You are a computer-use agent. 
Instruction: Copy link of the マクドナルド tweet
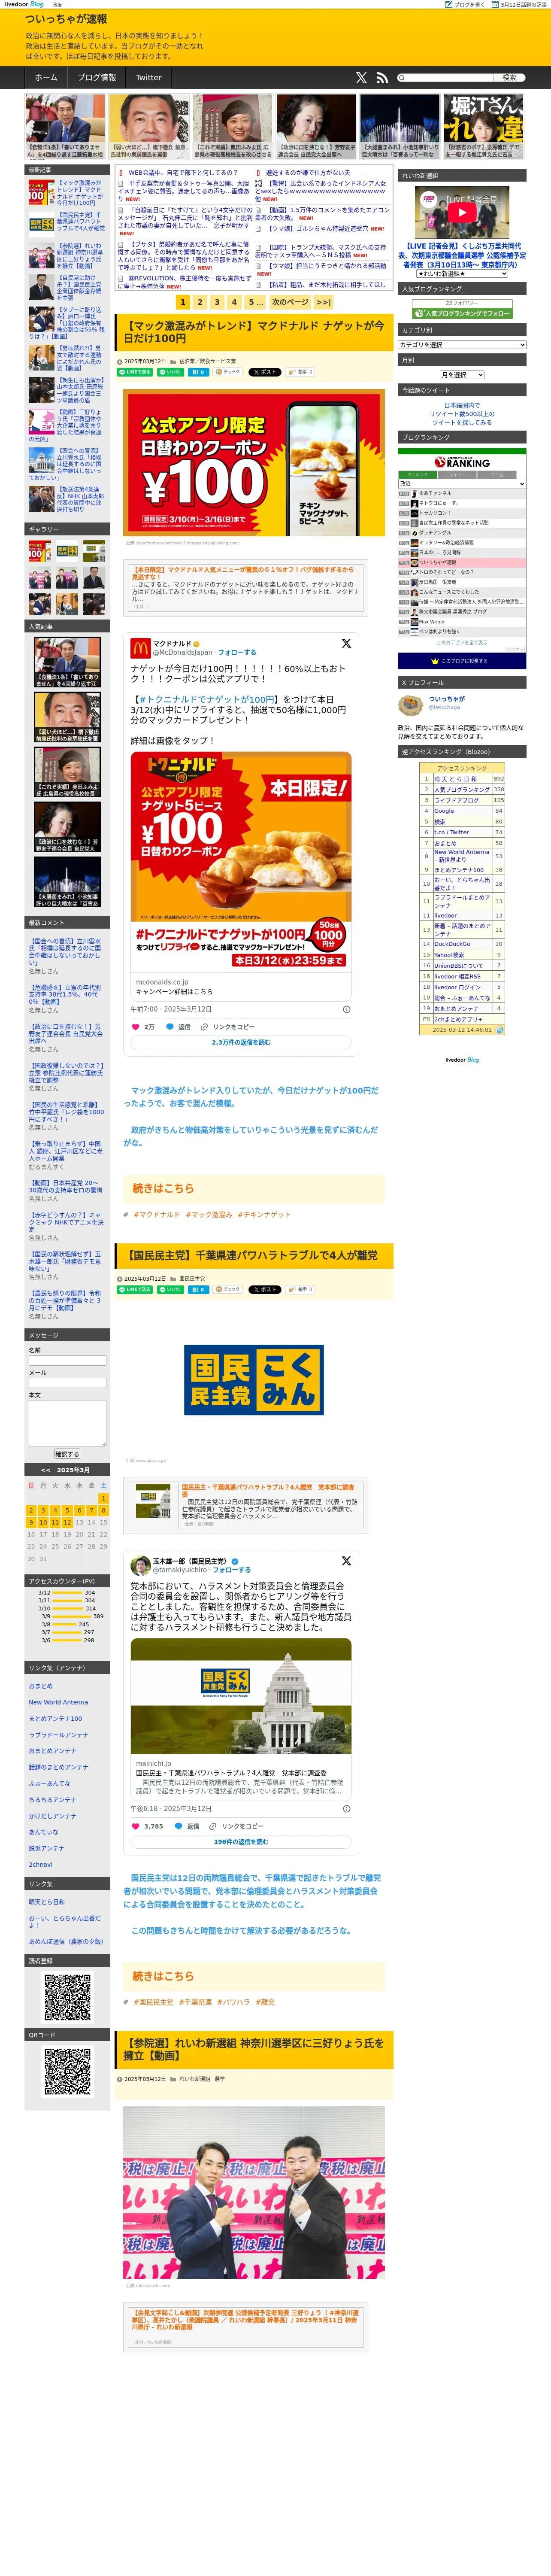coord(228,1026)
